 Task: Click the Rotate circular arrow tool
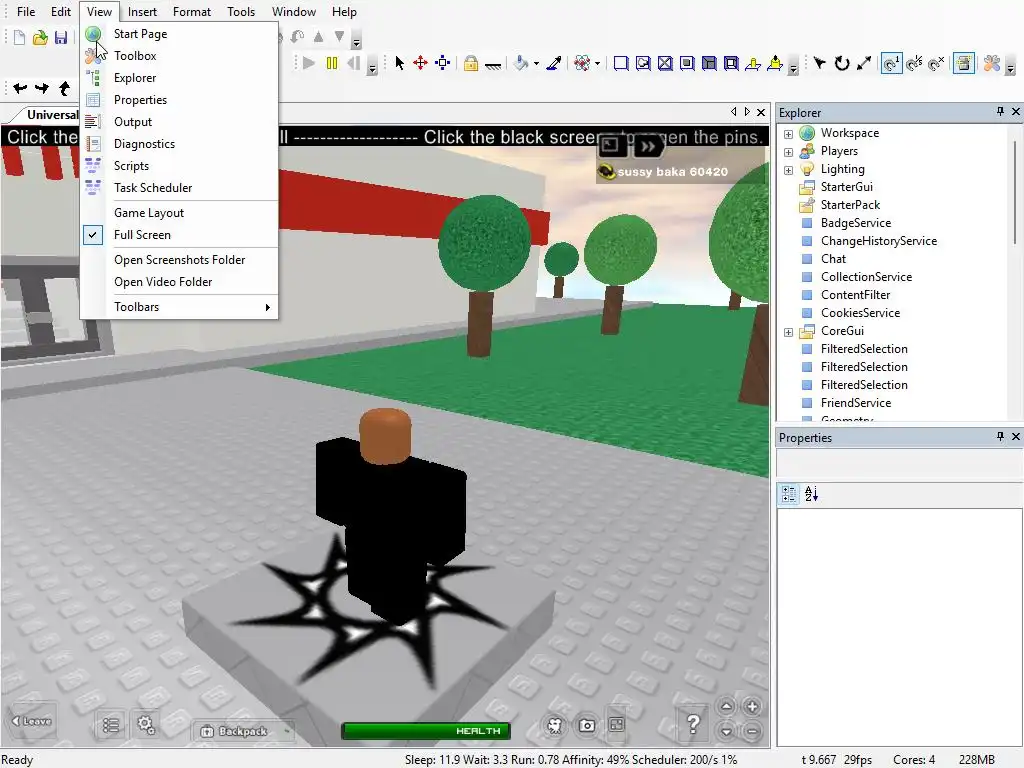(842, 63)
